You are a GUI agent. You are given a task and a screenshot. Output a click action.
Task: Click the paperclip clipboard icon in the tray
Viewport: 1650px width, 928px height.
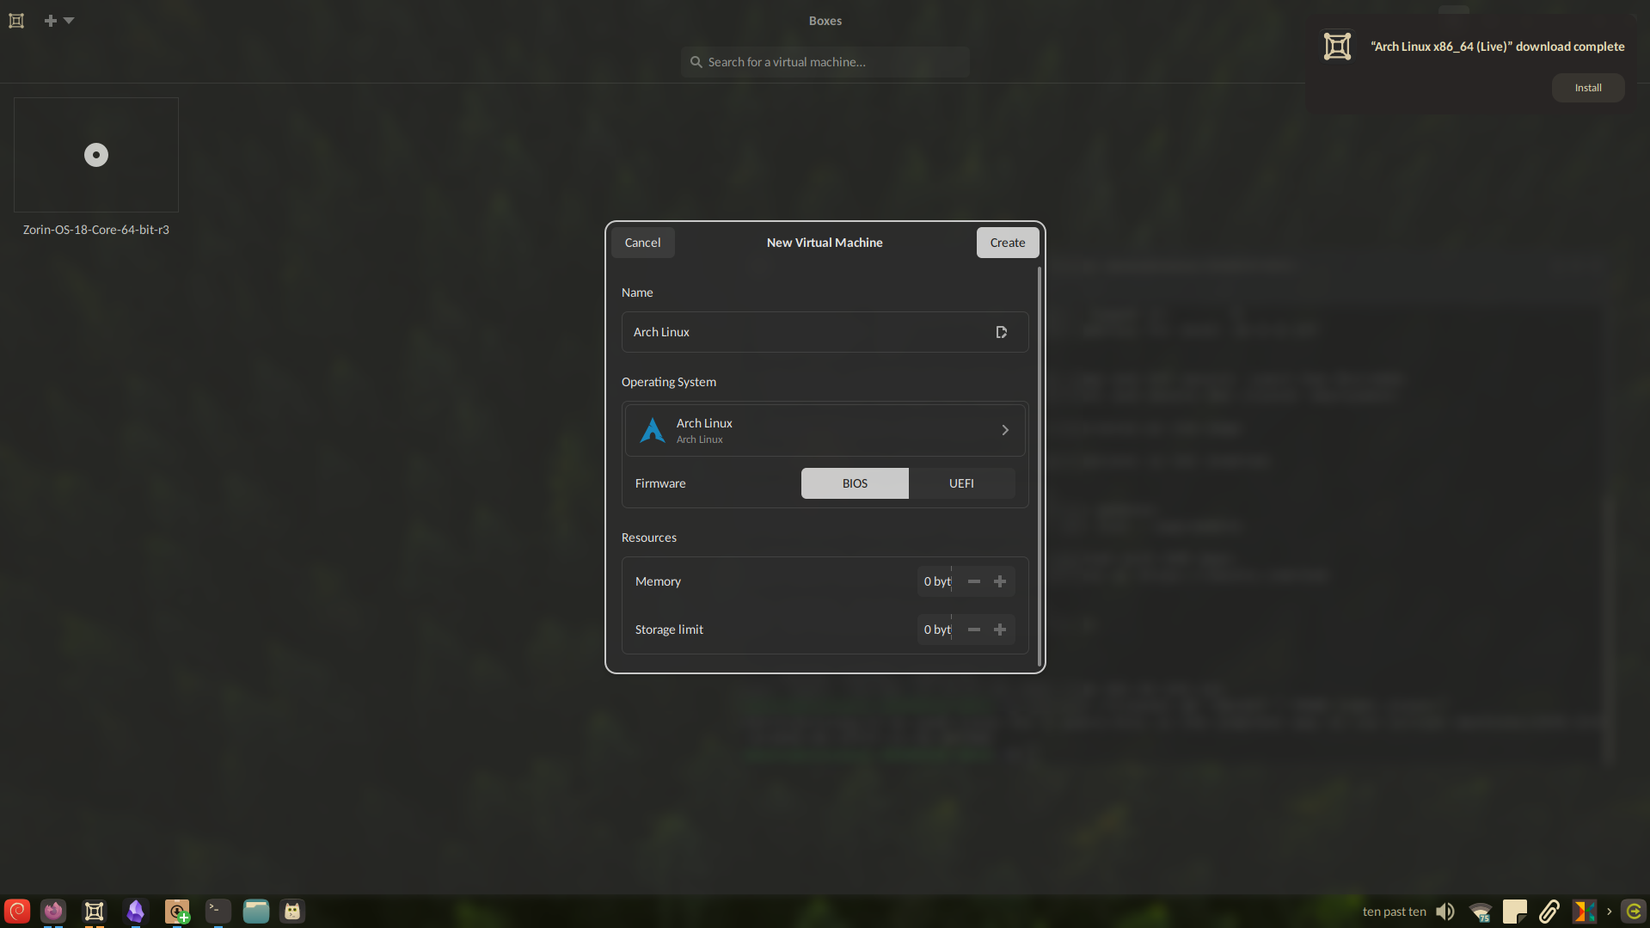click(x=1549, y=911)
